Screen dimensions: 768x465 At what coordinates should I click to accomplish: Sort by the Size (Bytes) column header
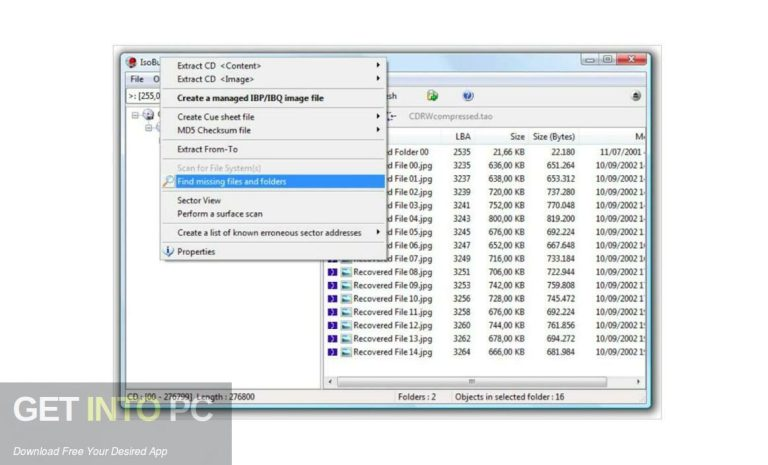(x=554, y=137)
